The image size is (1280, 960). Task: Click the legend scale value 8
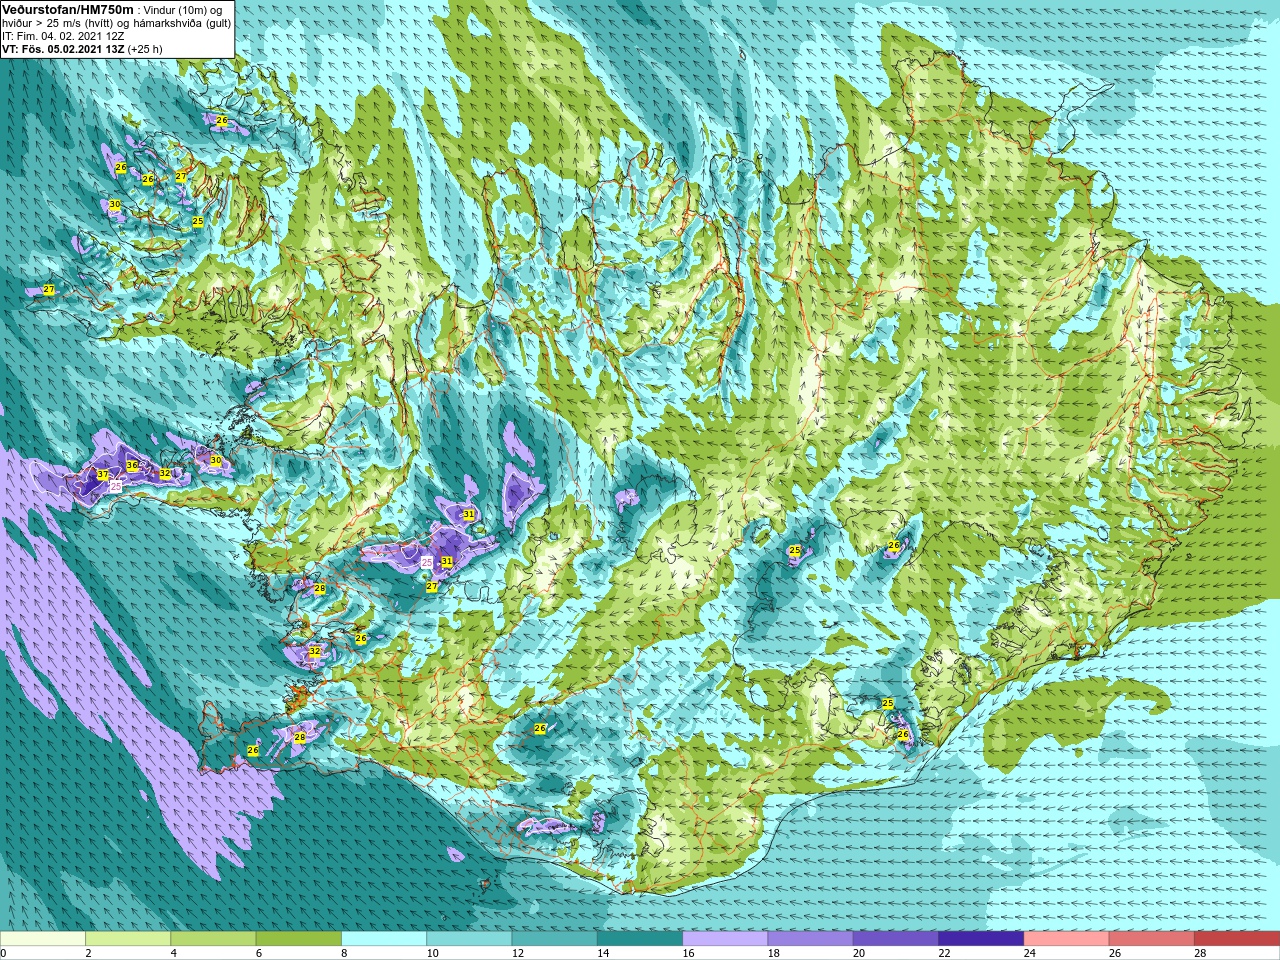[345, 953]
